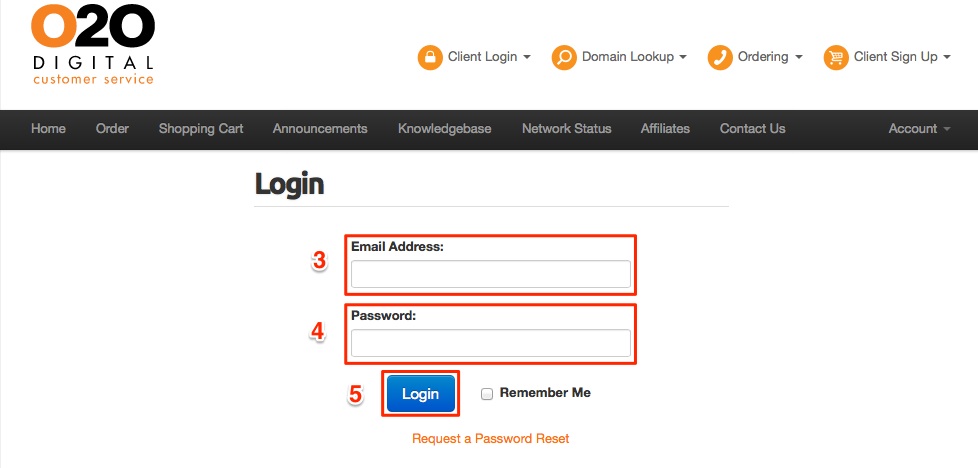This screenshot has width=978, height=468.
Task: Open Contact Us in the navbar
Action: click(752, 129)
